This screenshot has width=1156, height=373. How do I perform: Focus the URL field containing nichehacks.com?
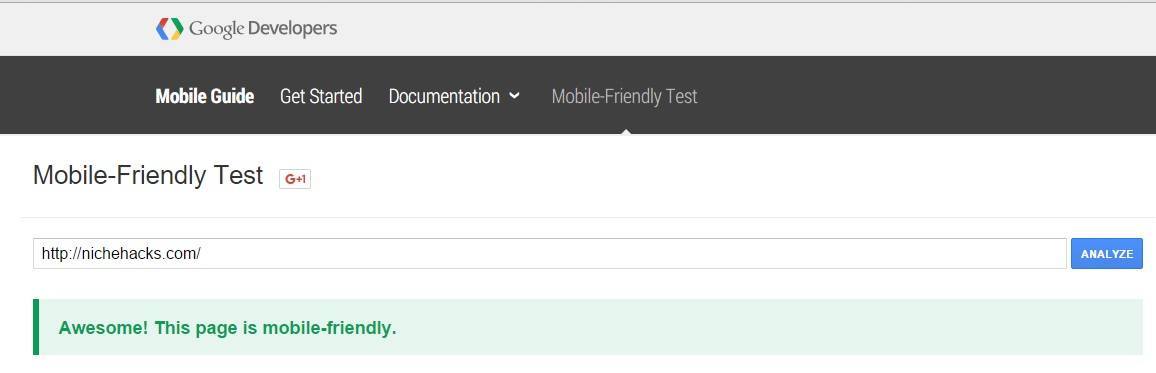pos(550,254)
